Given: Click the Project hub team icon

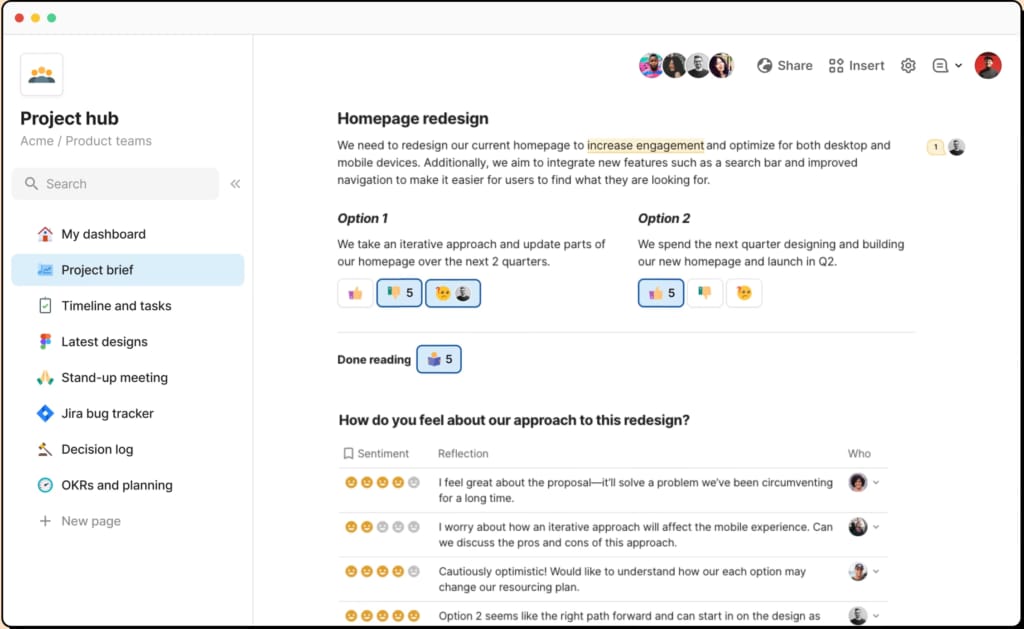Looking at the screenshot, I should pos(42,75).
